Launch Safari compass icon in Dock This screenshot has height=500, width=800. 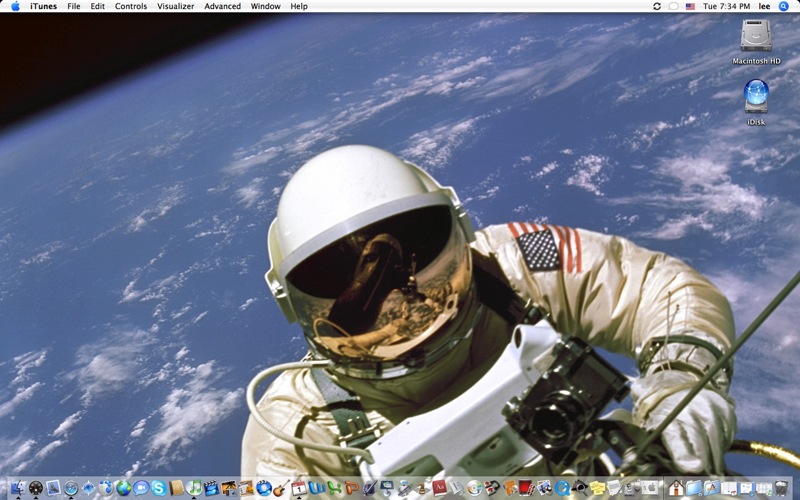click(x=71, y=488)
